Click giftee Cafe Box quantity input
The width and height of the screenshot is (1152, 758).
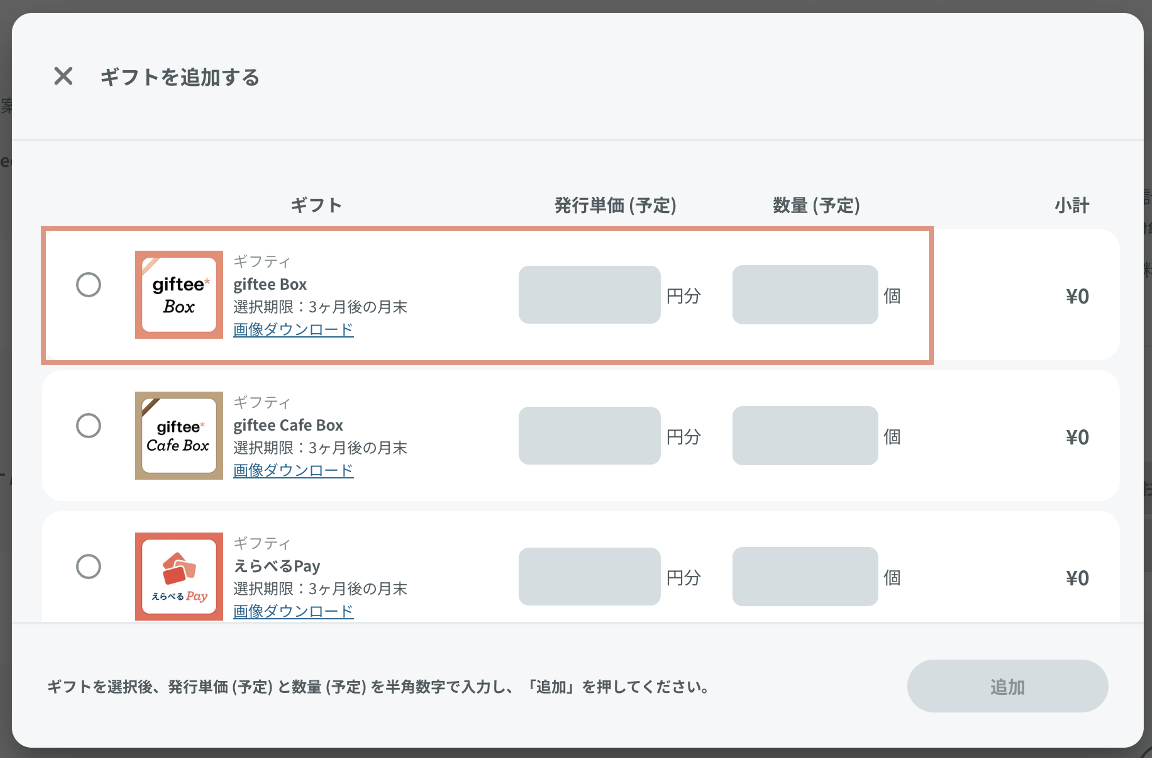coord(805,436)
